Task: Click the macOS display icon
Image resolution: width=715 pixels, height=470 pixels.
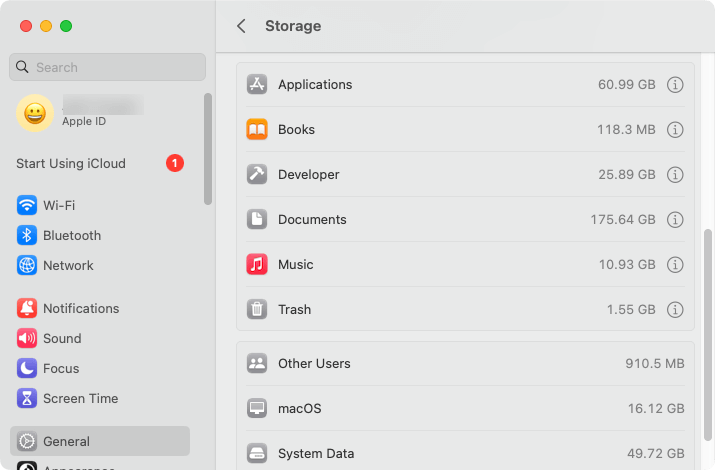Action: pos(257,408)
